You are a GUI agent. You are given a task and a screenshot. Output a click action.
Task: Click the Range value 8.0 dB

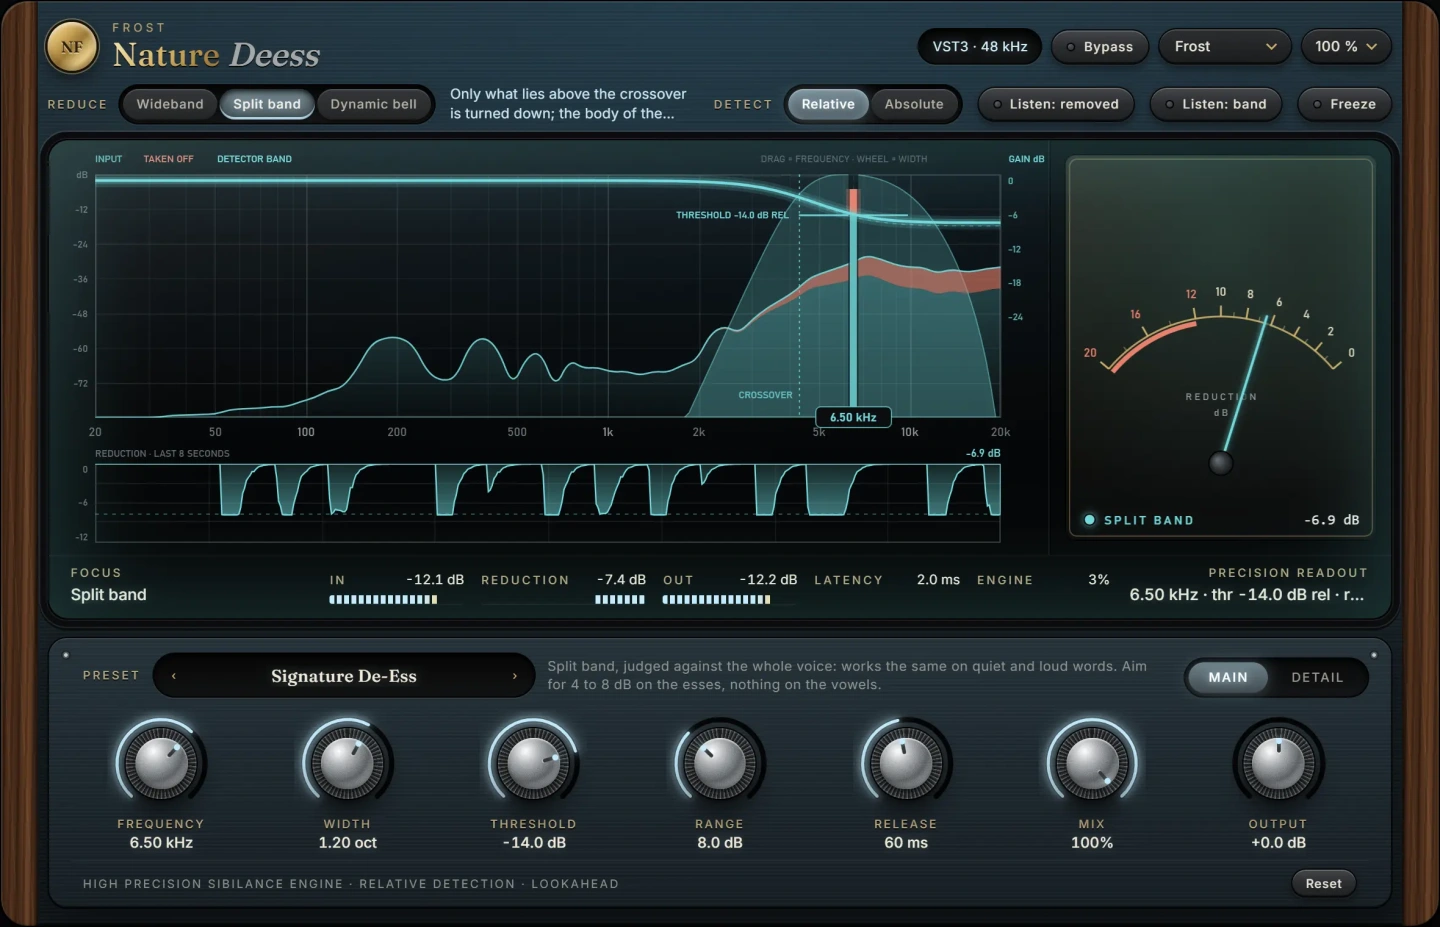click(720, 843)
